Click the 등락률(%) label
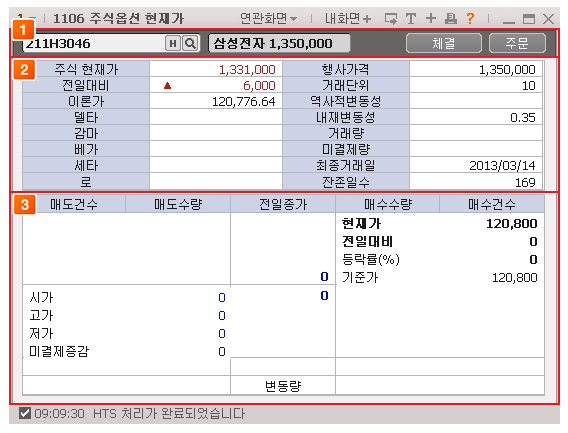The width and height of the screenshot is (568, 433). (371, 259)
